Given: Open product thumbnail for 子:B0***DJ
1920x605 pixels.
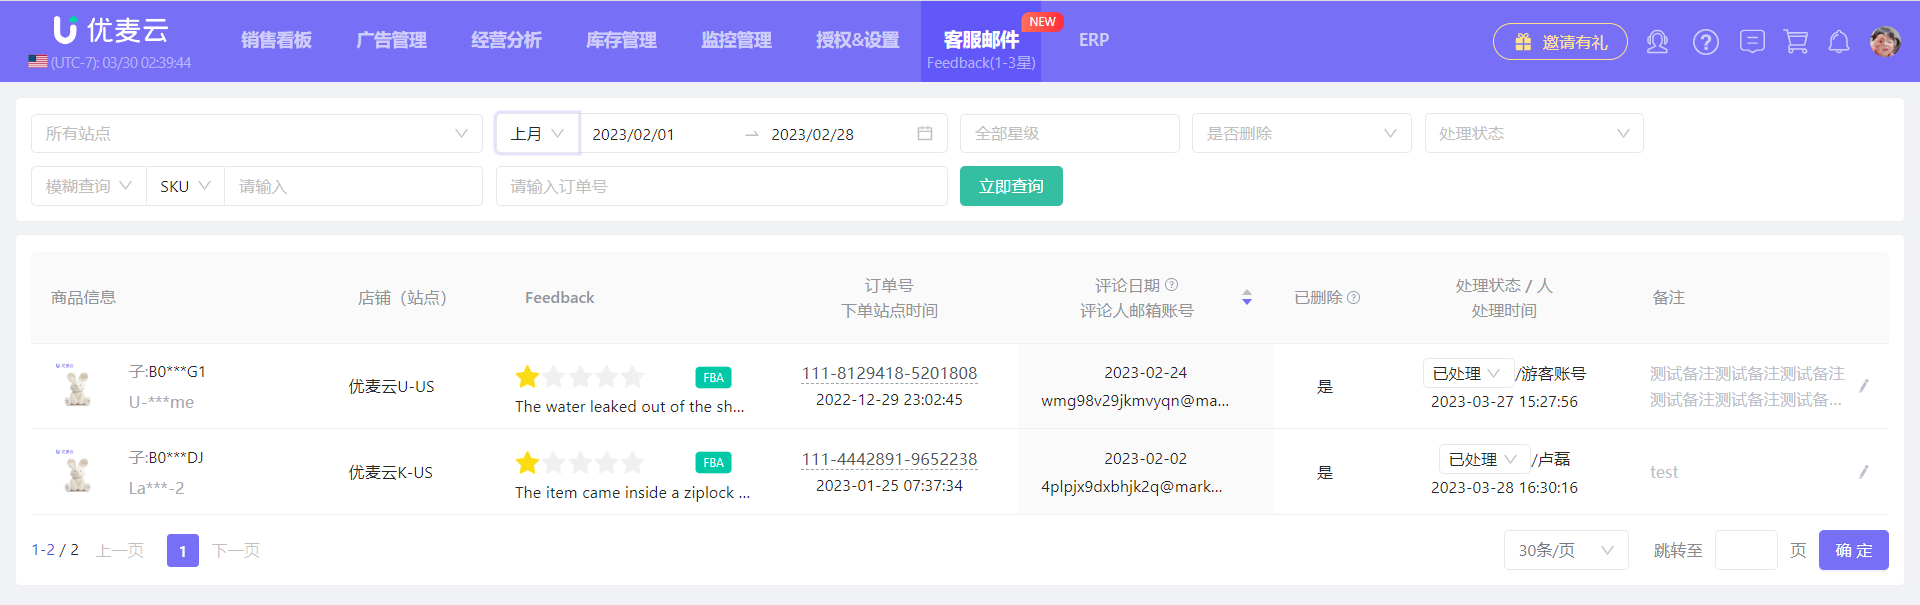Looking at the screenshot, I should pos(77,471).
